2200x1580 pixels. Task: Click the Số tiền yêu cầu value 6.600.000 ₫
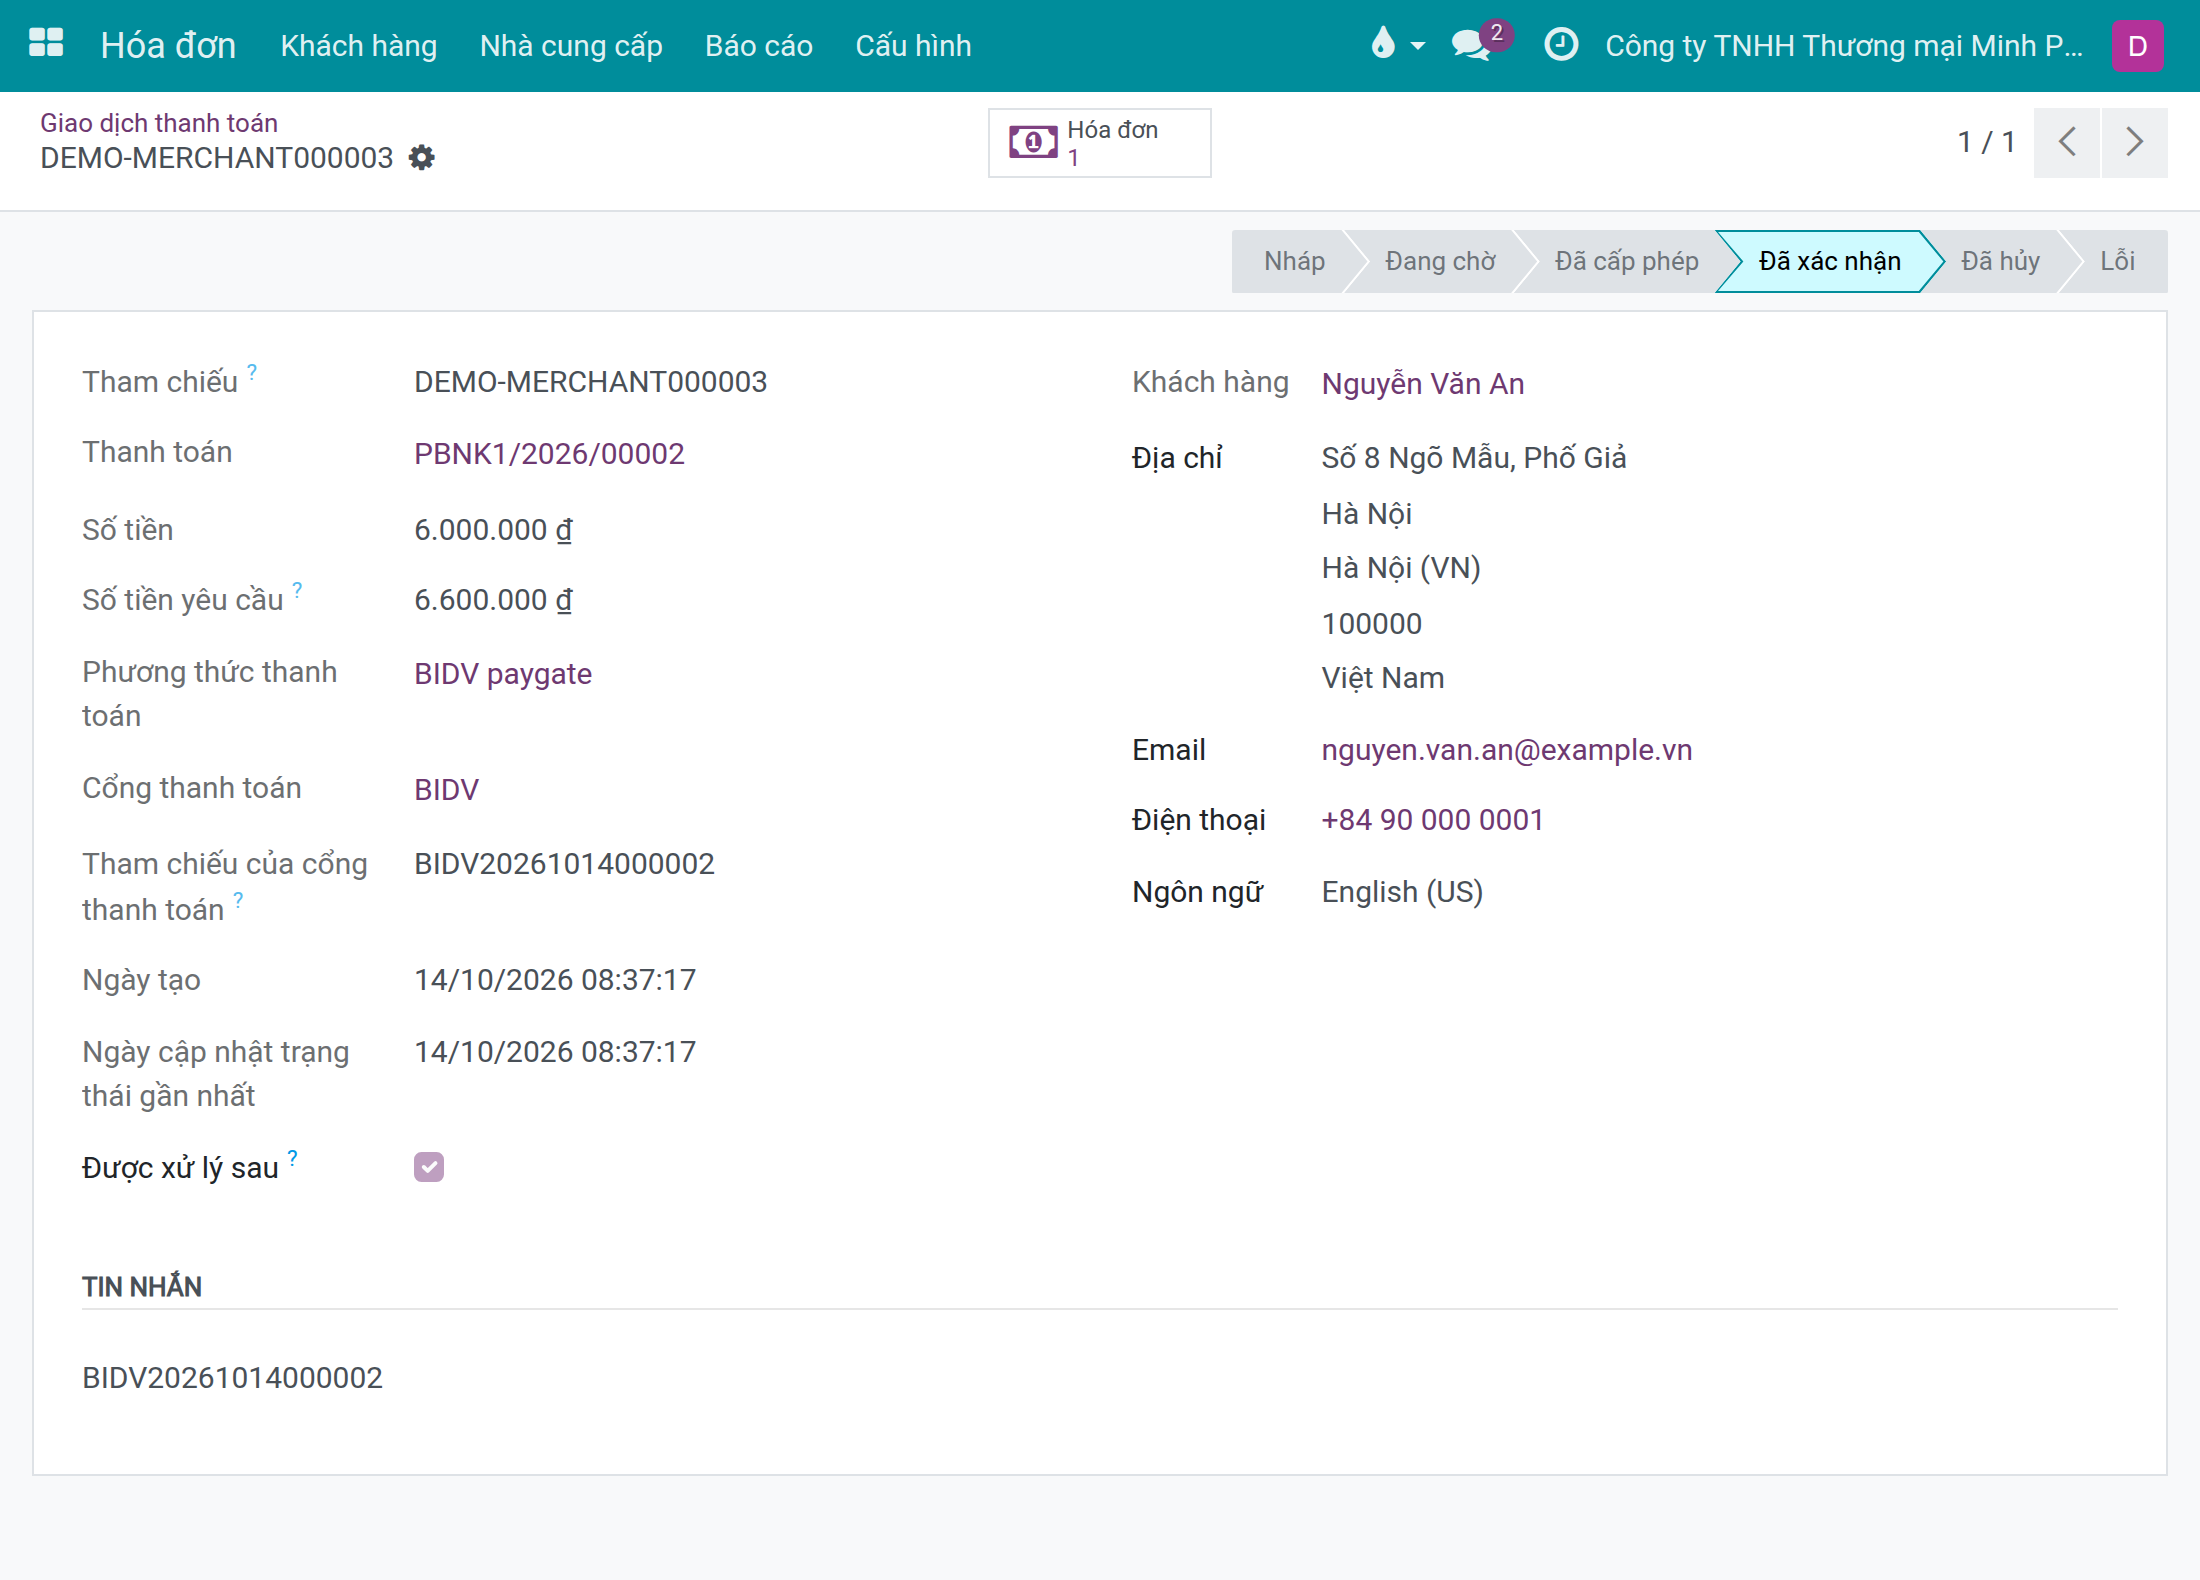click(493, 600)
